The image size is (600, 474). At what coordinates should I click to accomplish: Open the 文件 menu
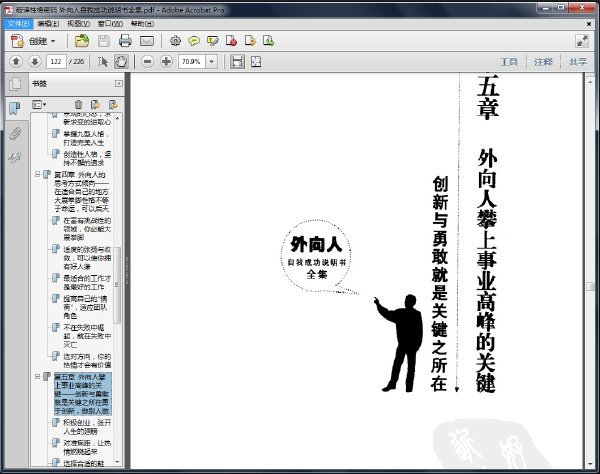[18, 24]
